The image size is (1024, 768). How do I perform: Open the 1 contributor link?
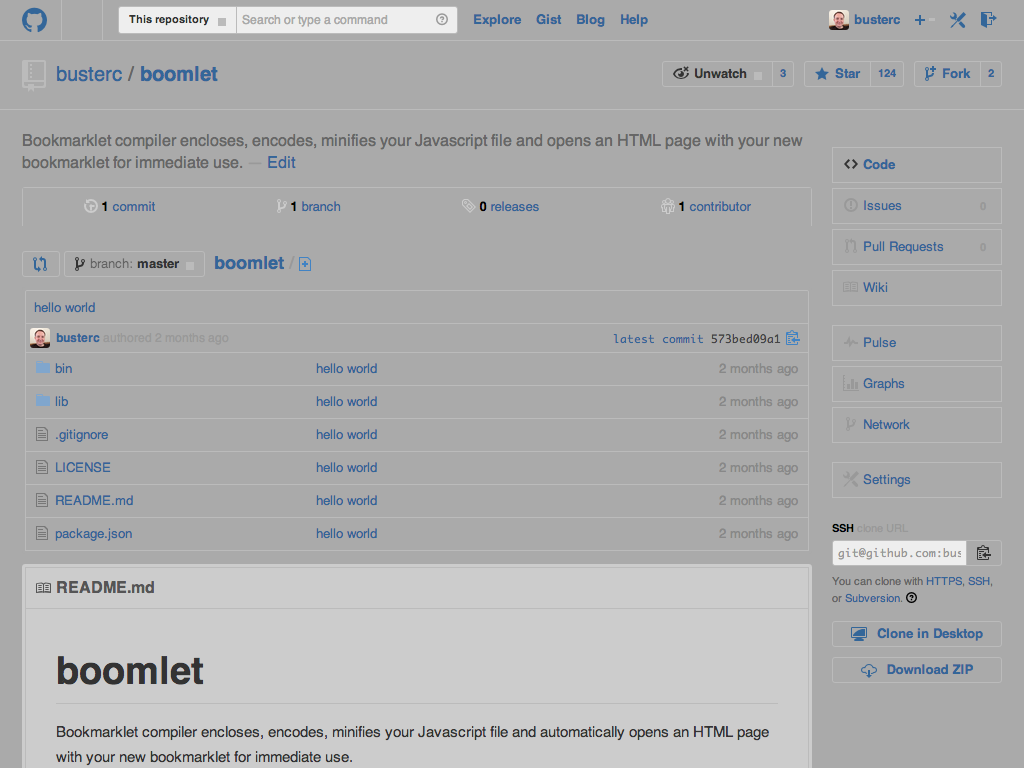pos(714,206)
